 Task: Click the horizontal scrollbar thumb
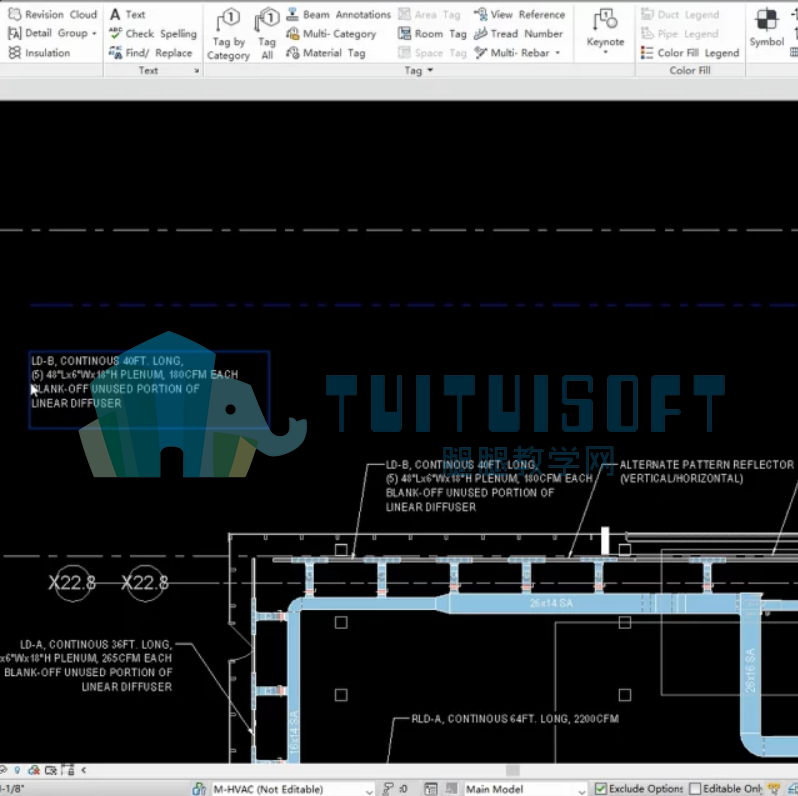(x=512, y=770)
